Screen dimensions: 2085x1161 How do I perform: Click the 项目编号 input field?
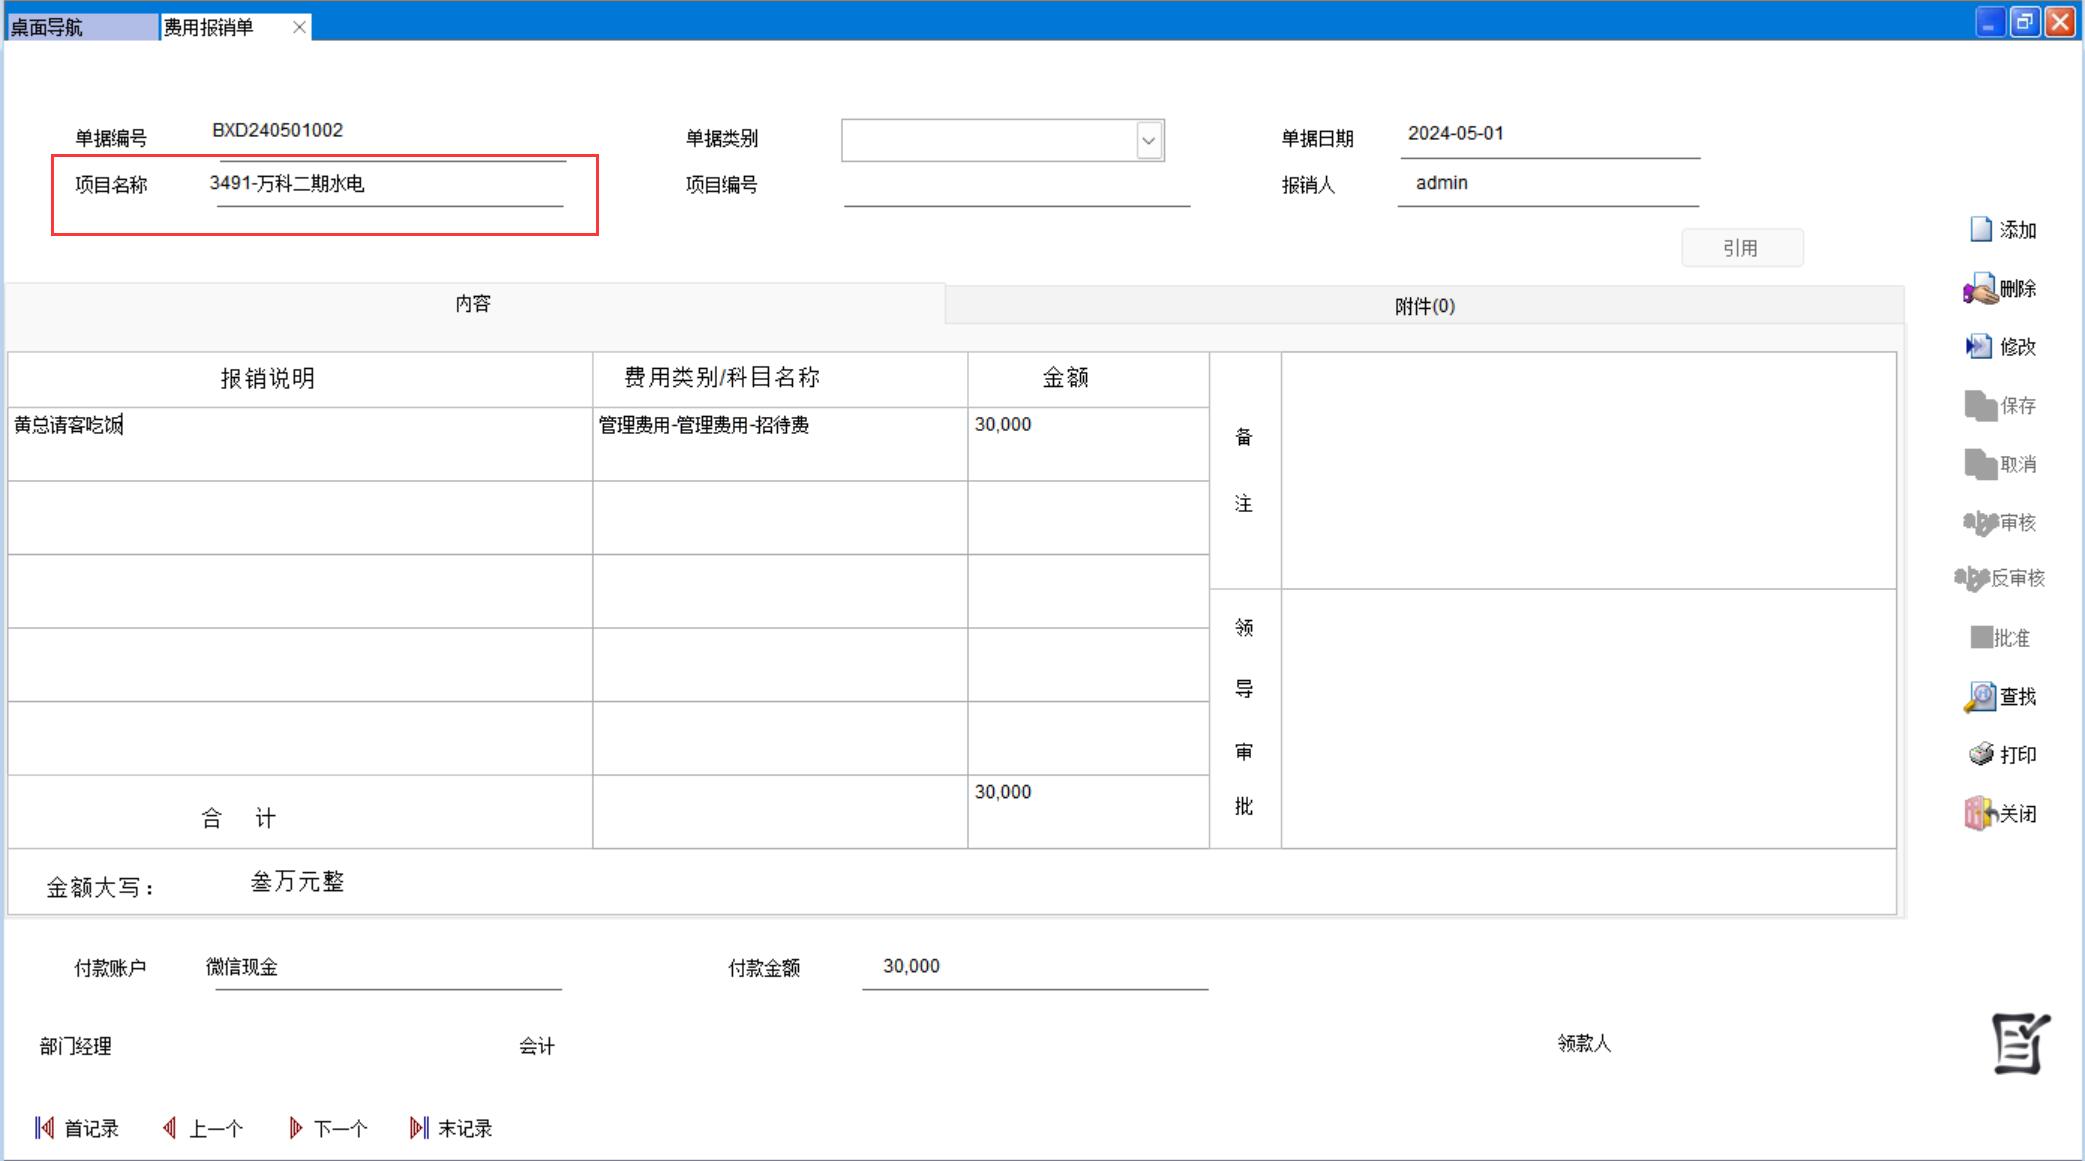point(1016,186)
